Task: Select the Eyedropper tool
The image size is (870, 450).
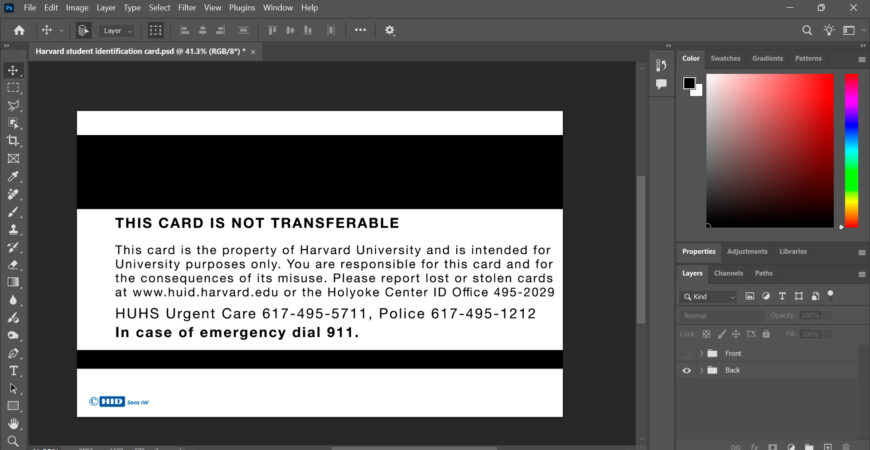Action: [x=13, y=176]
